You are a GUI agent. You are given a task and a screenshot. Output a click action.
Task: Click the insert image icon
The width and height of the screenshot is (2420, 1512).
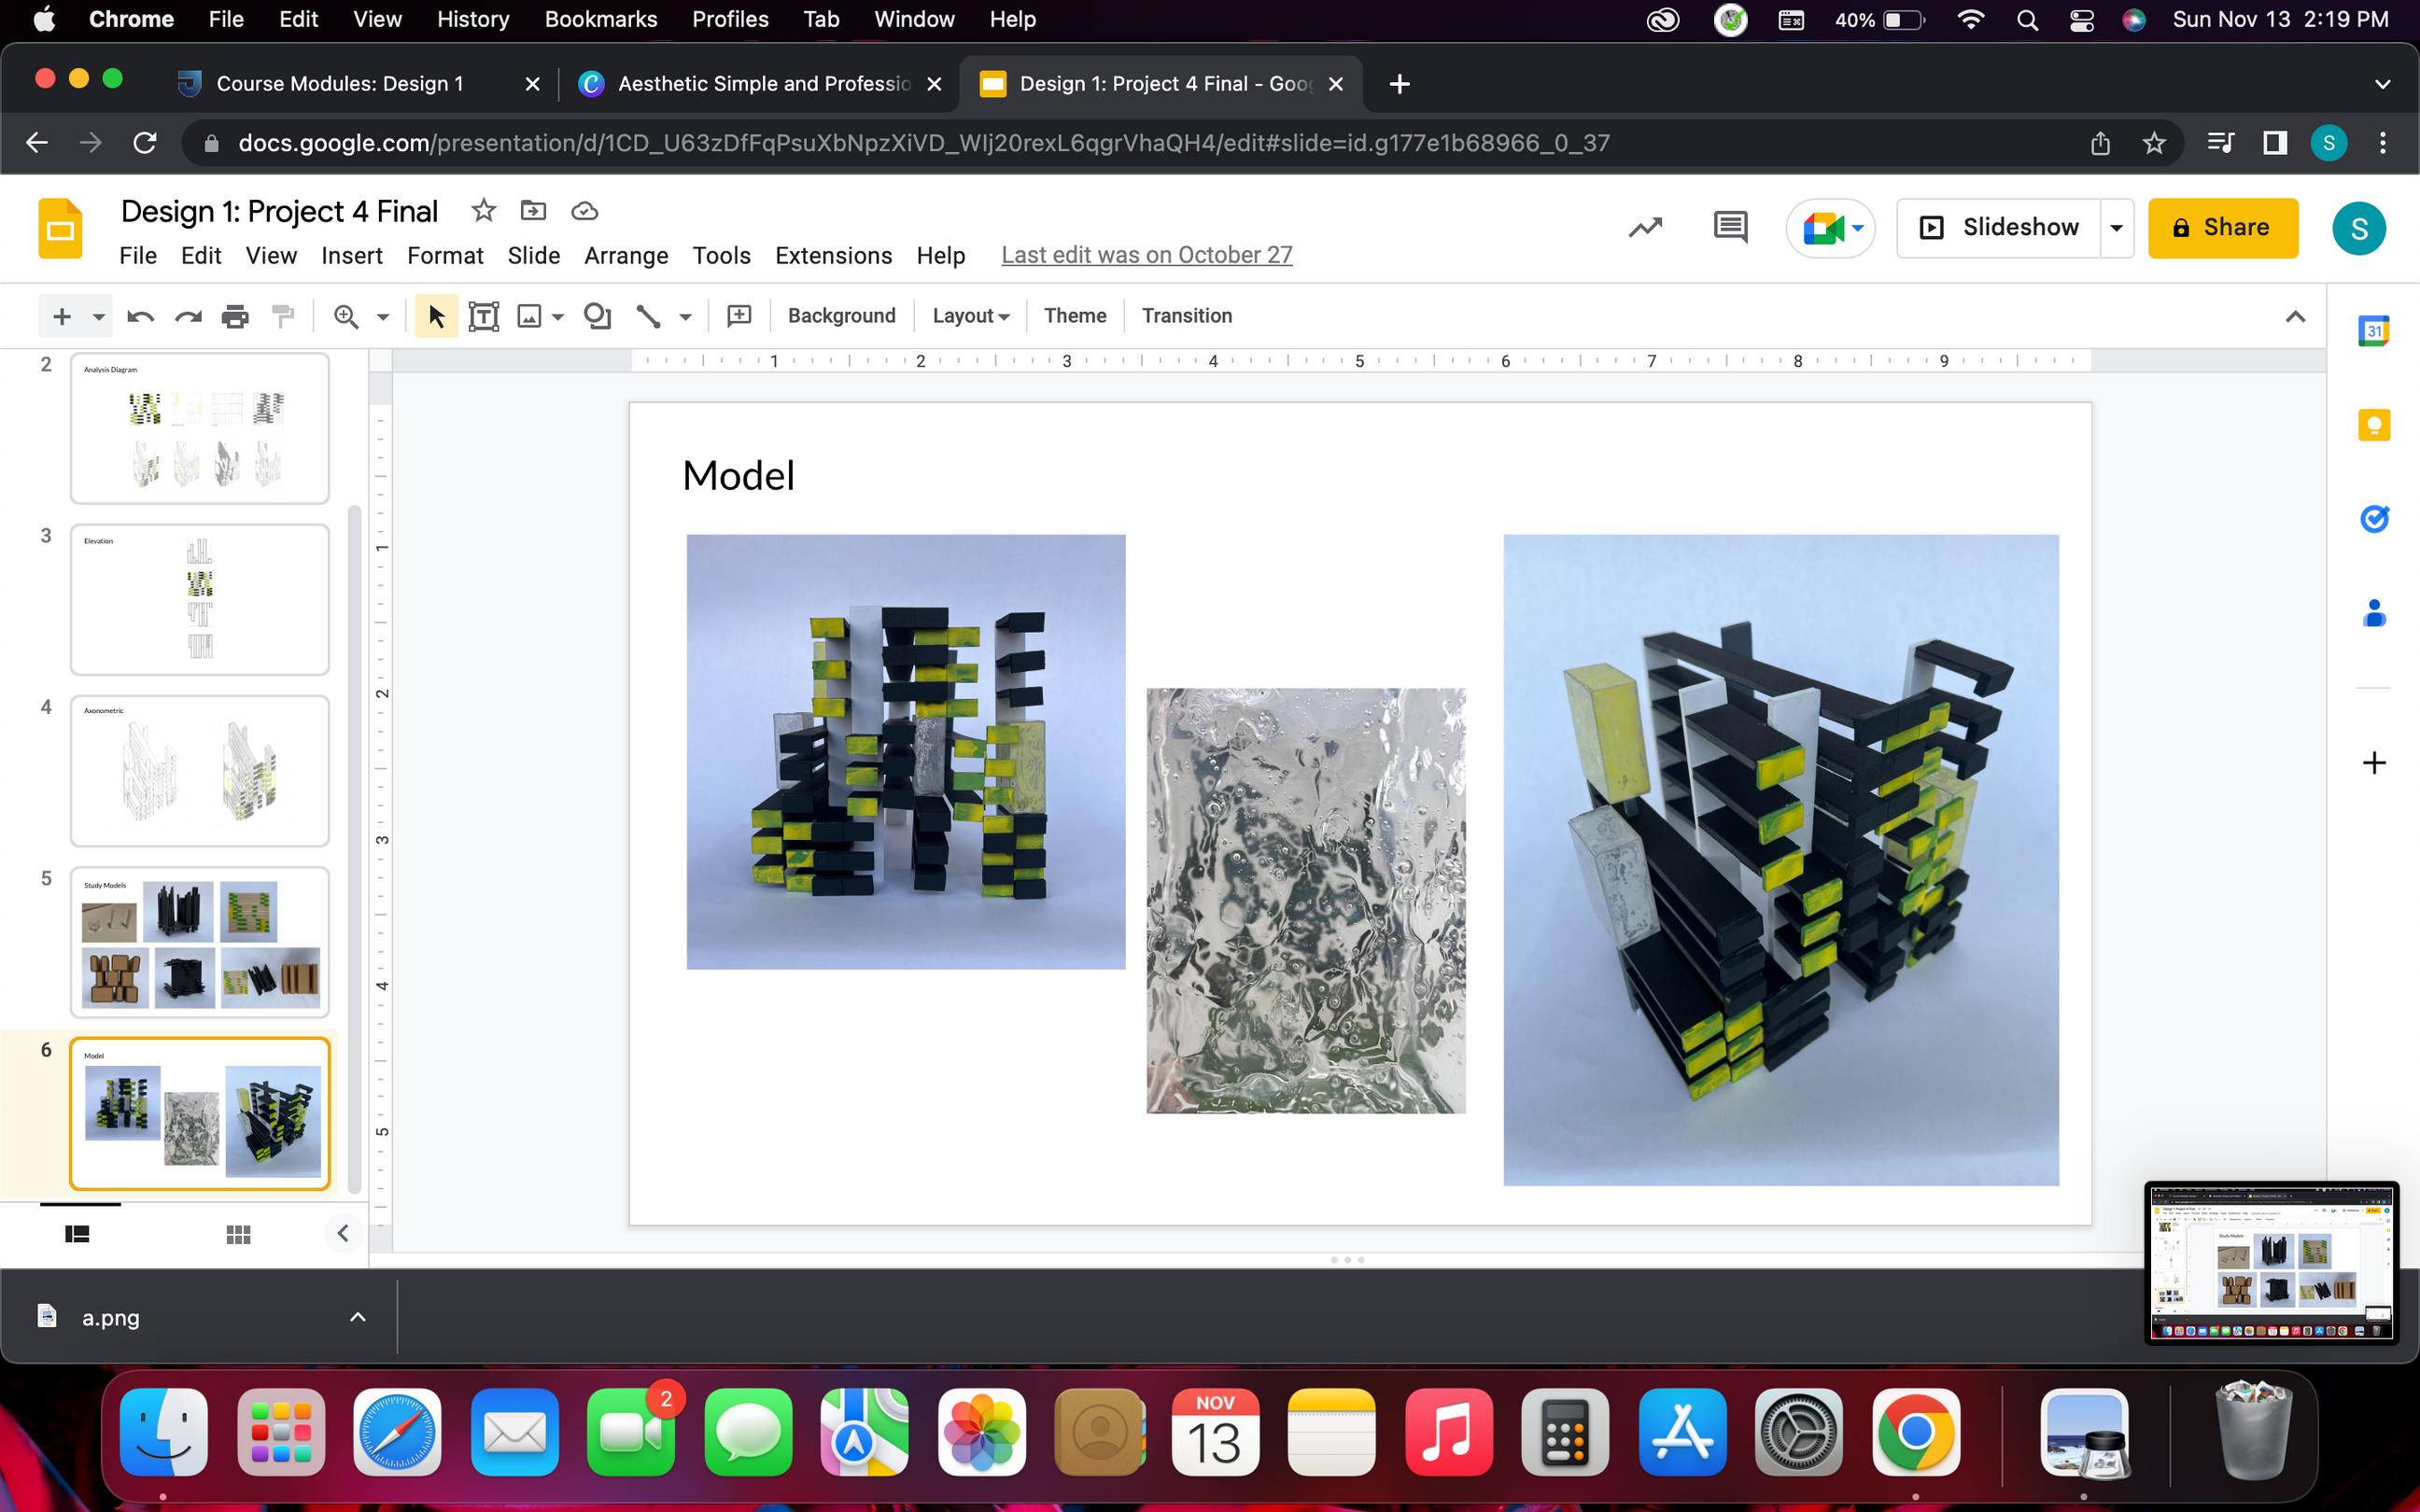click(x=529, y=316)
